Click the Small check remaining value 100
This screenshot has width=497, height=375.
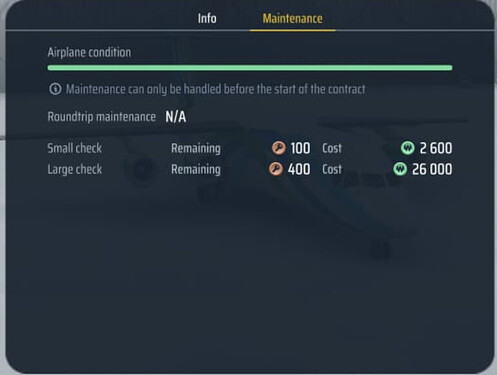pos(300,148)
